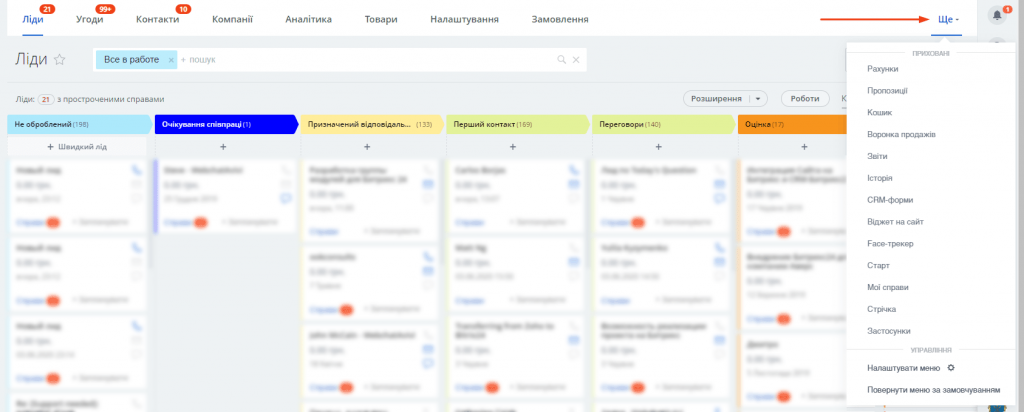Click the search magnifier icon
Viewport: 1024px width, 412px height.
click(562, 59)
